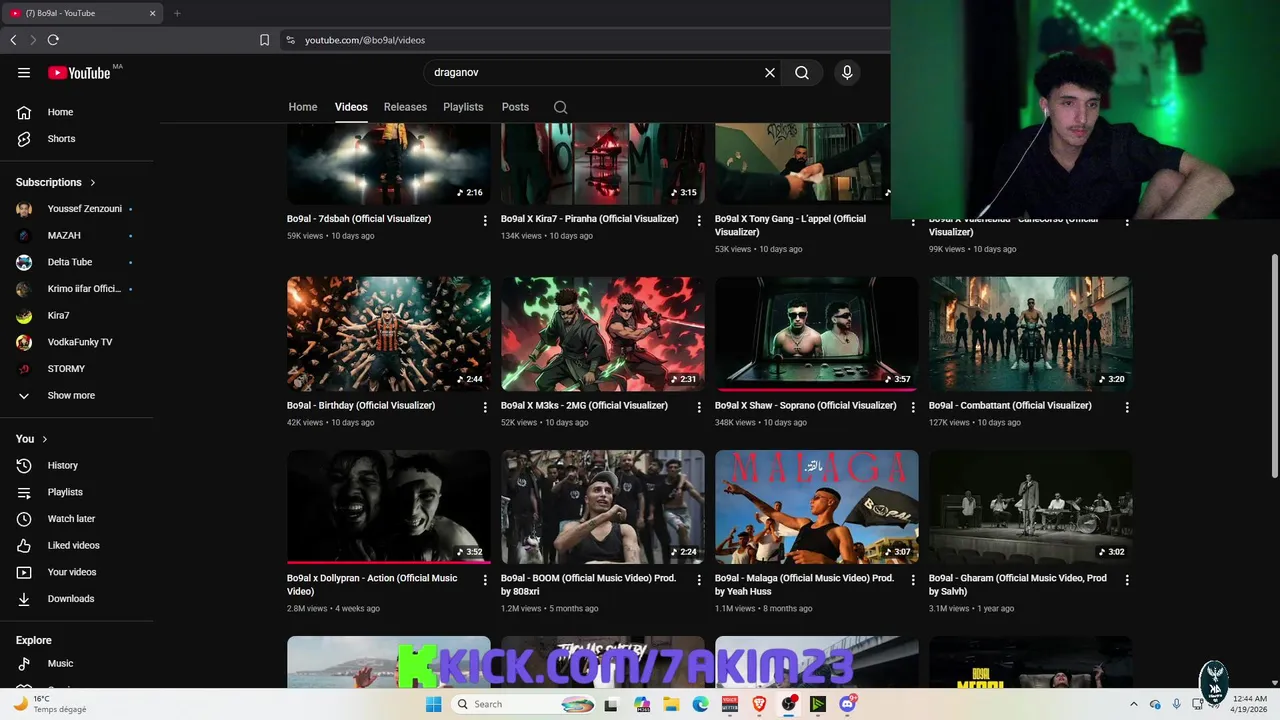1280x720 pixels.
Task: Open more options for Soprano video
Action: [x=913, y=407]
